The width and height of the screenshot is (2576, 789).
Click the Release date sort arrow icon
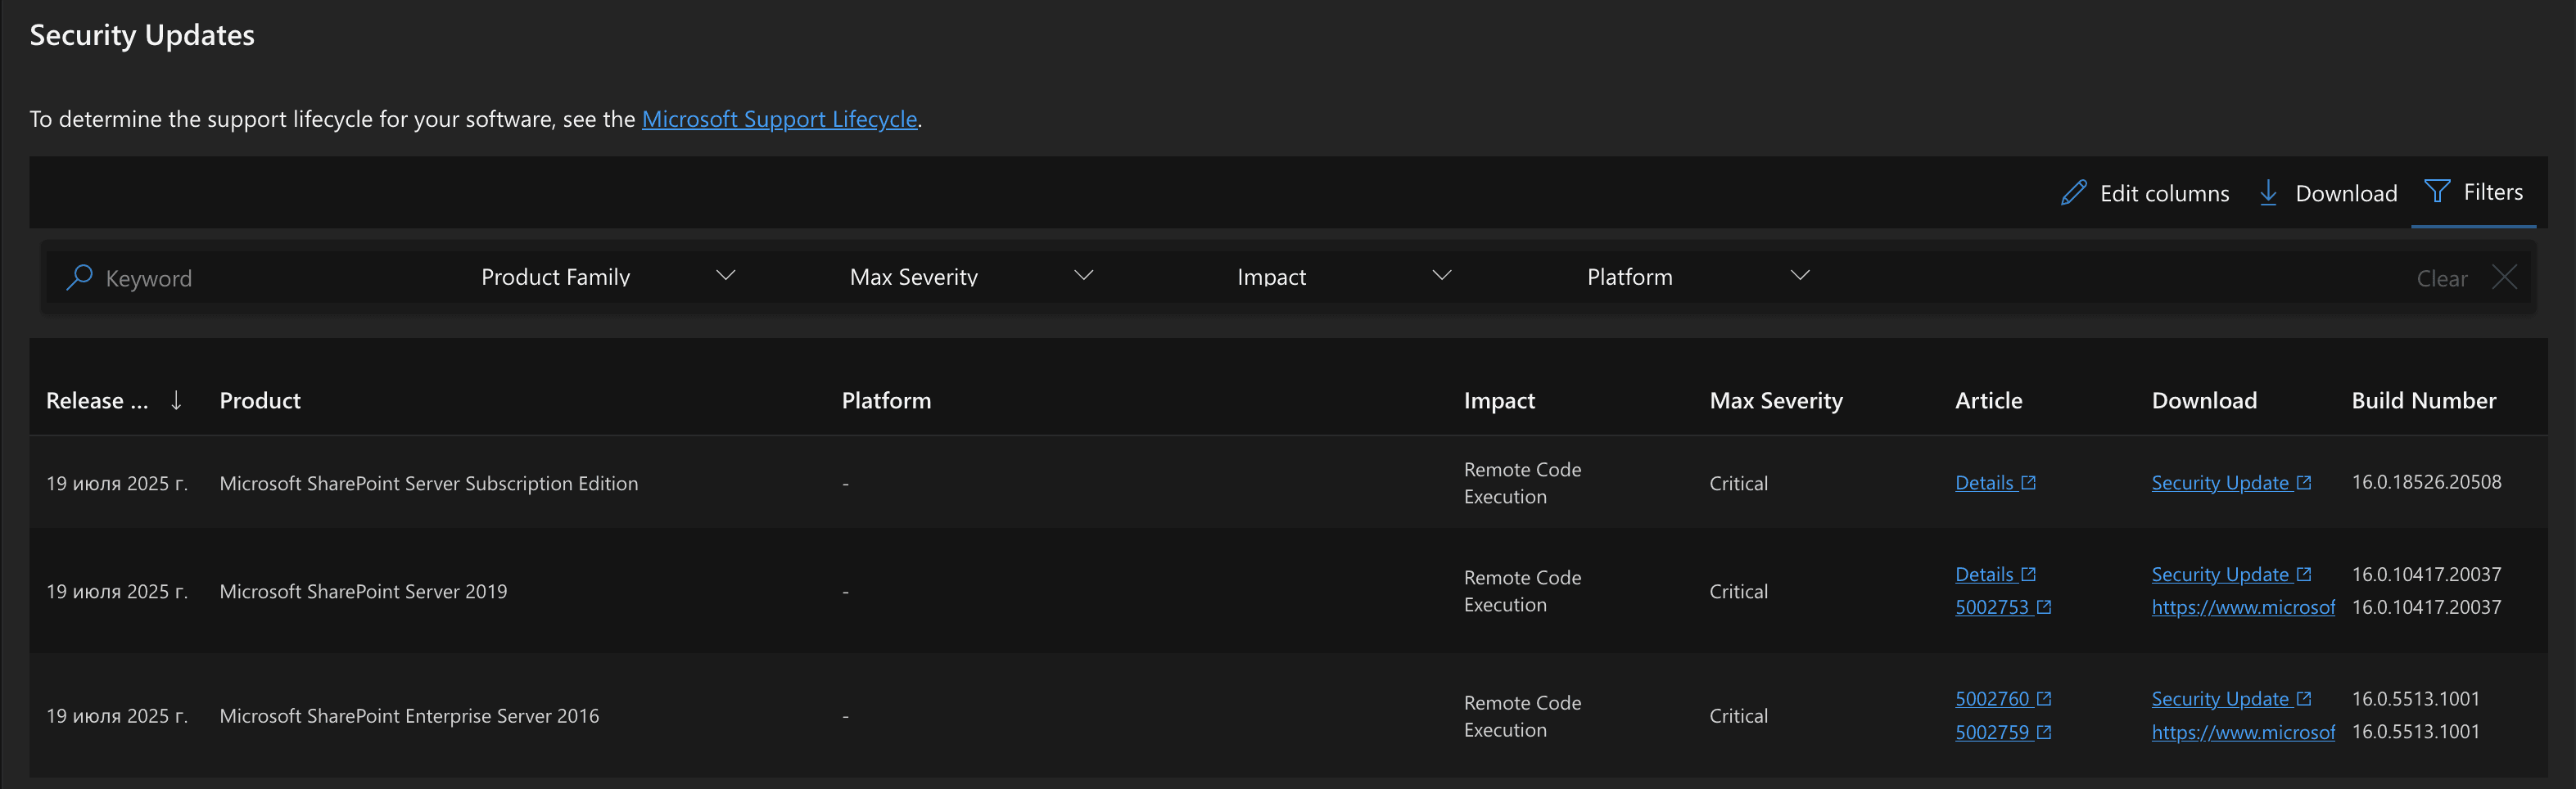click(176, 400)
